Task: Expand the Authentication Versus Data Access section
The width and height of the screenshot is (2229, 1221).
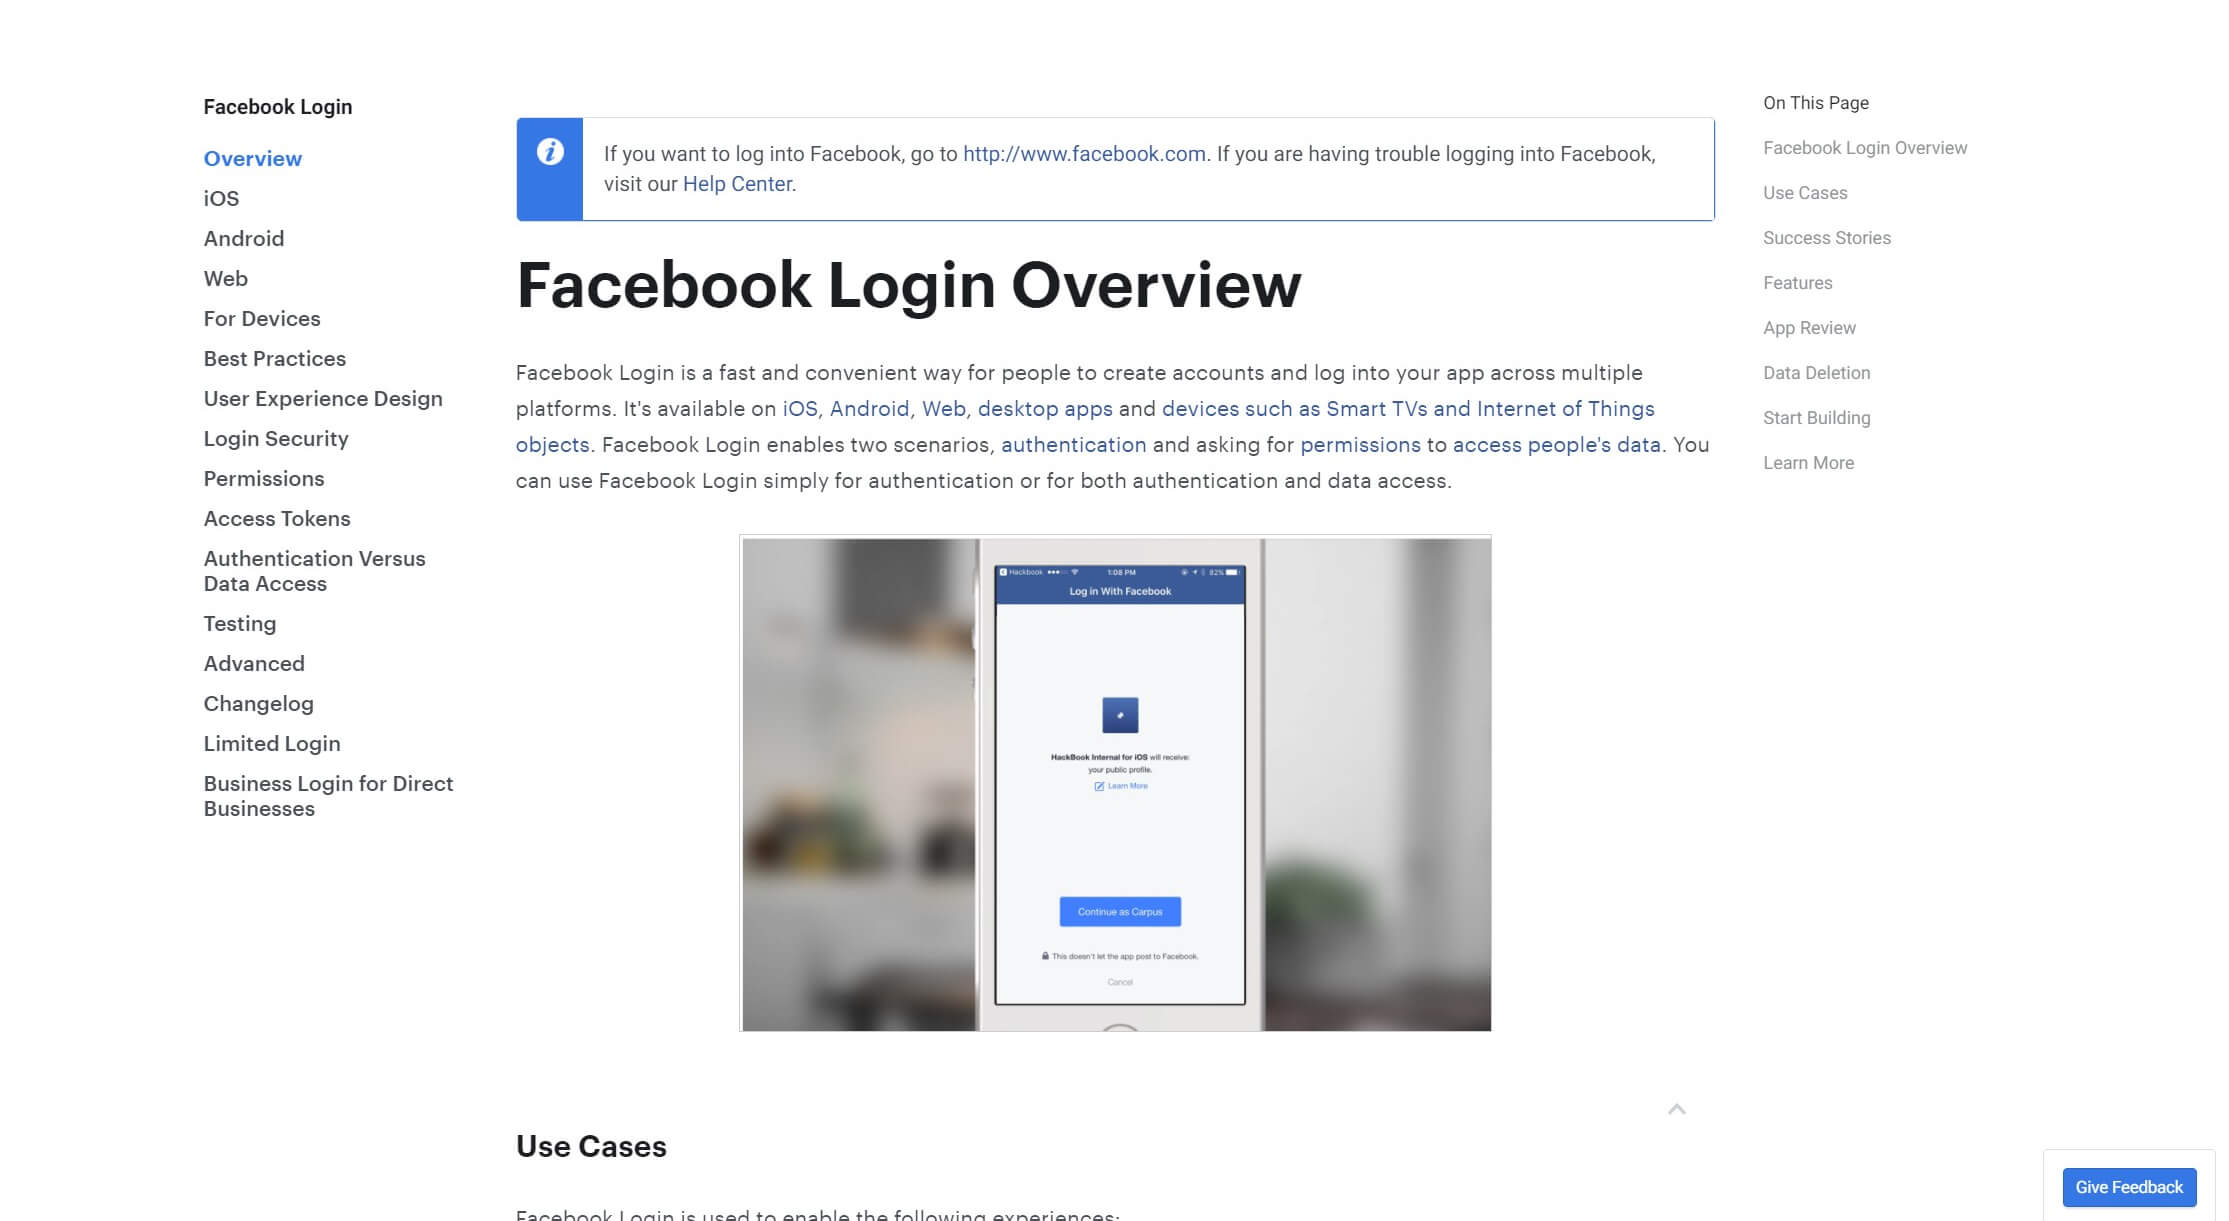Action: pyautogui.click(x=314, y=570)
